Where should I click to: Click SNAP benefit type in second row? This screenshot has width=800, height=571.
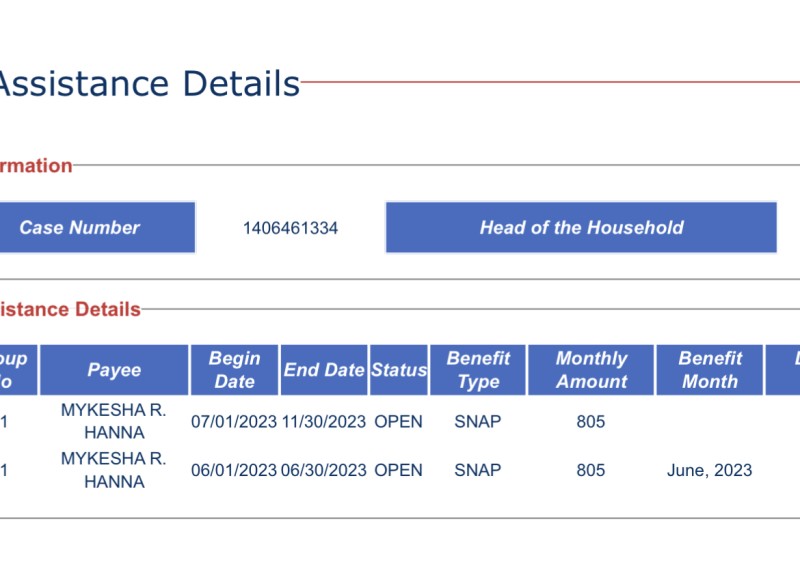478,470
